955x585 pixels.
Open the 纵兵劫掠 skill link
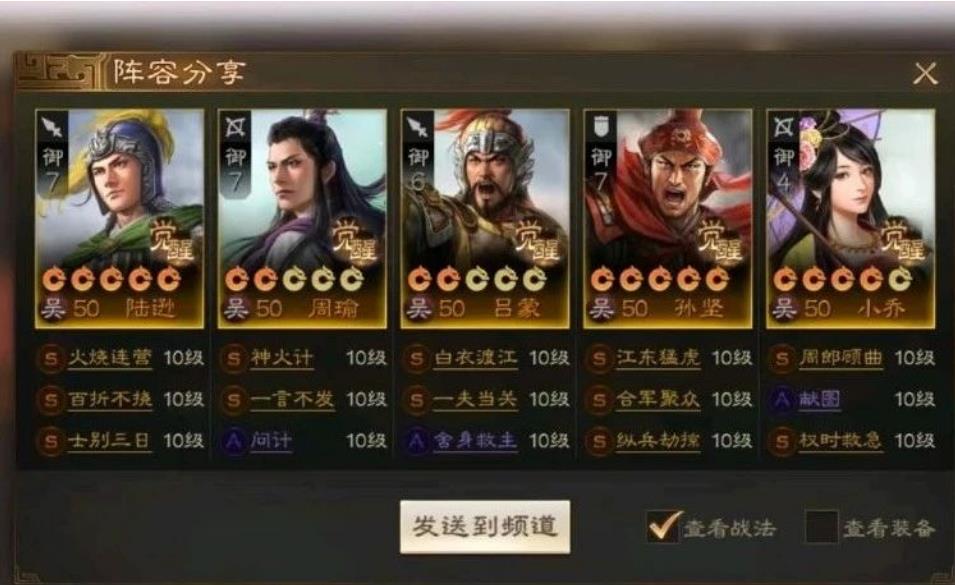pos(658,441)
